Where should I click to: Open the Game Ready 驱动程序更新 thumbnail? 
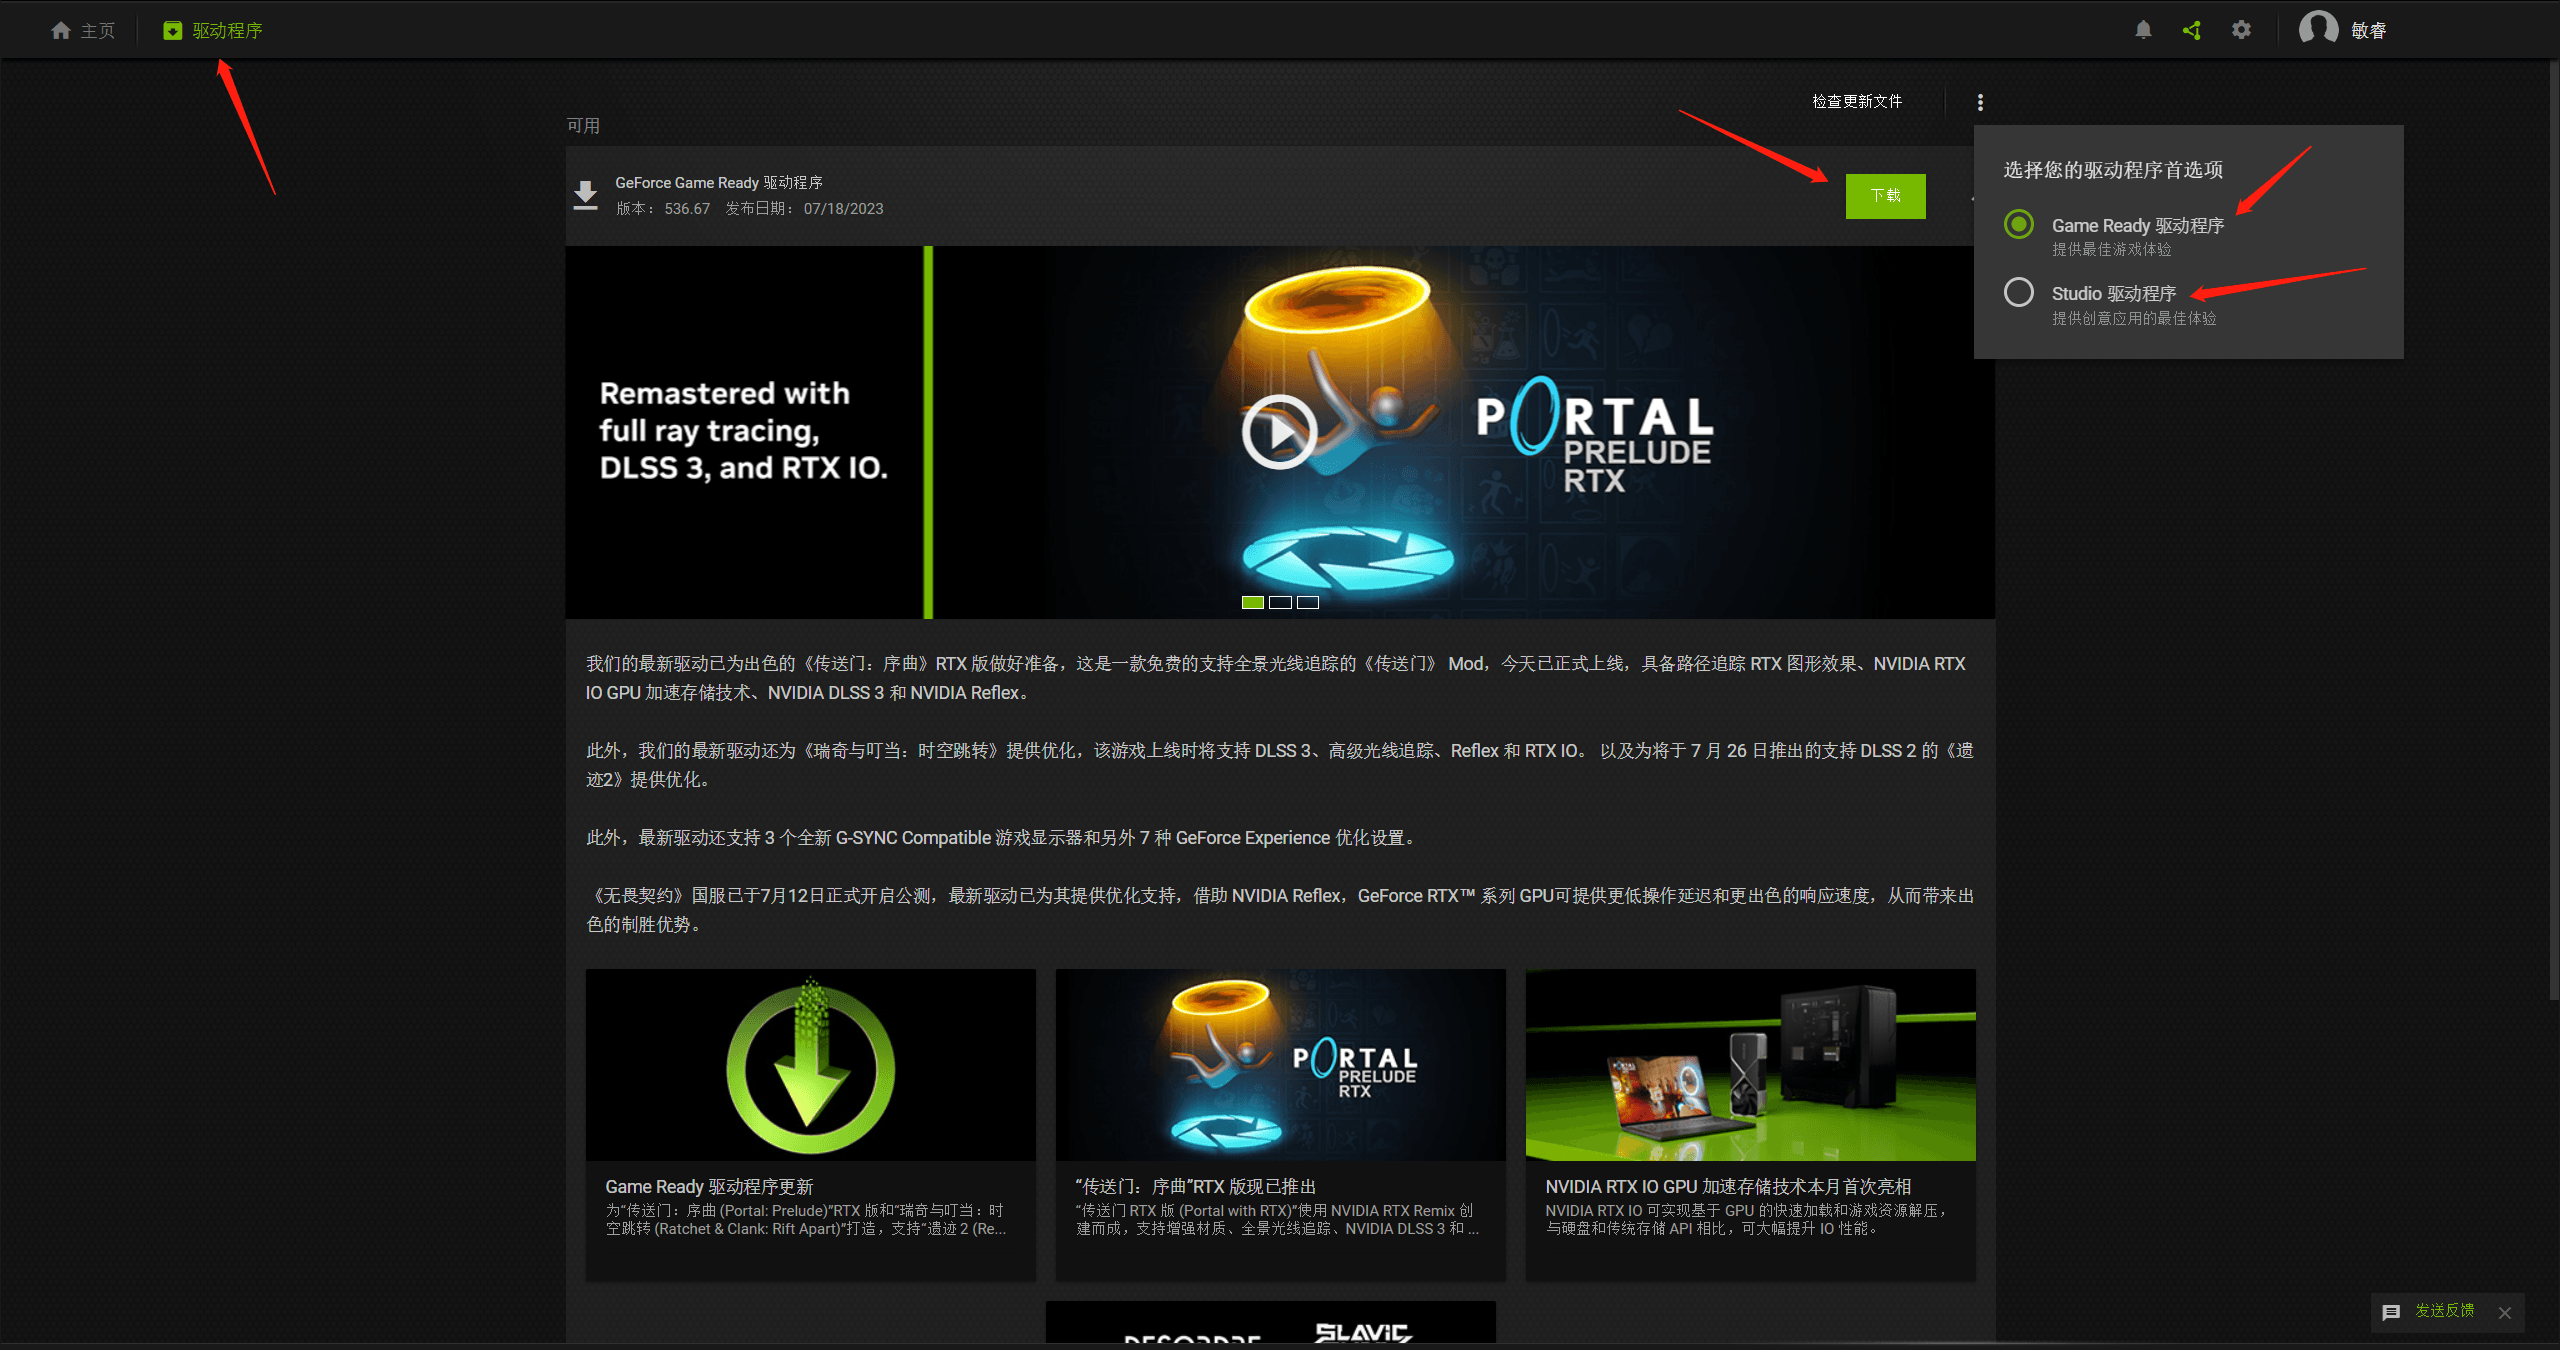coord(810,1065)
